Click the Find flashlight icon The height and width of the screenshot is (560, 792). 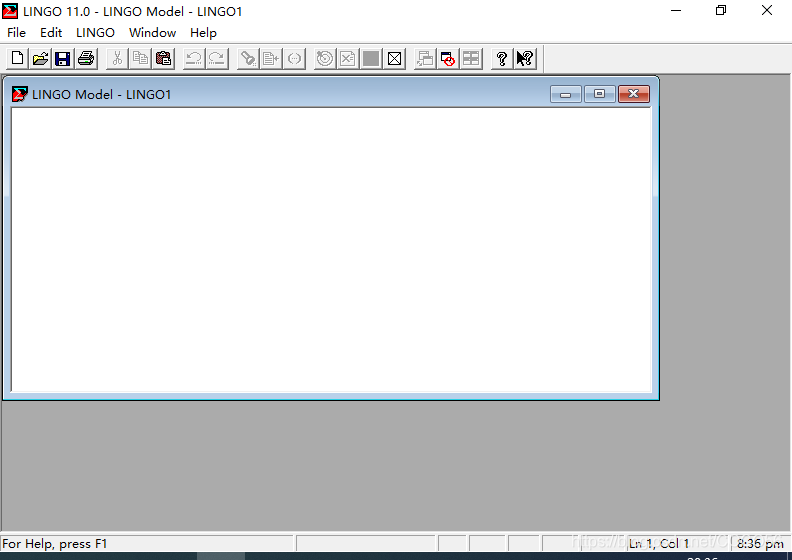point(248,59)
